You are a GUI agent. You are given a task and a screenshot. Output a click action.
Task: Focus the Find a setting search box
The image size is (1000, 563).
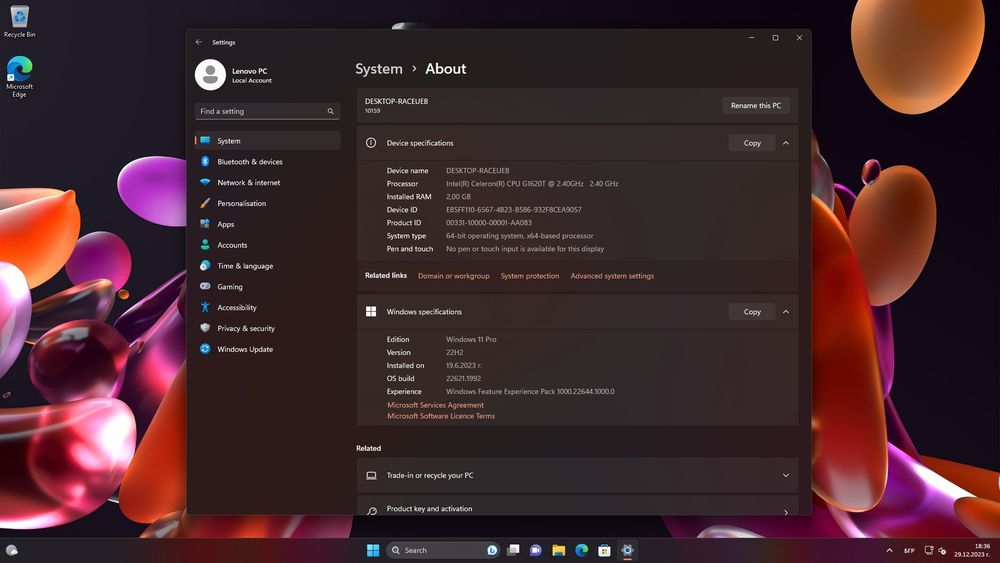(x=267, y=111)
